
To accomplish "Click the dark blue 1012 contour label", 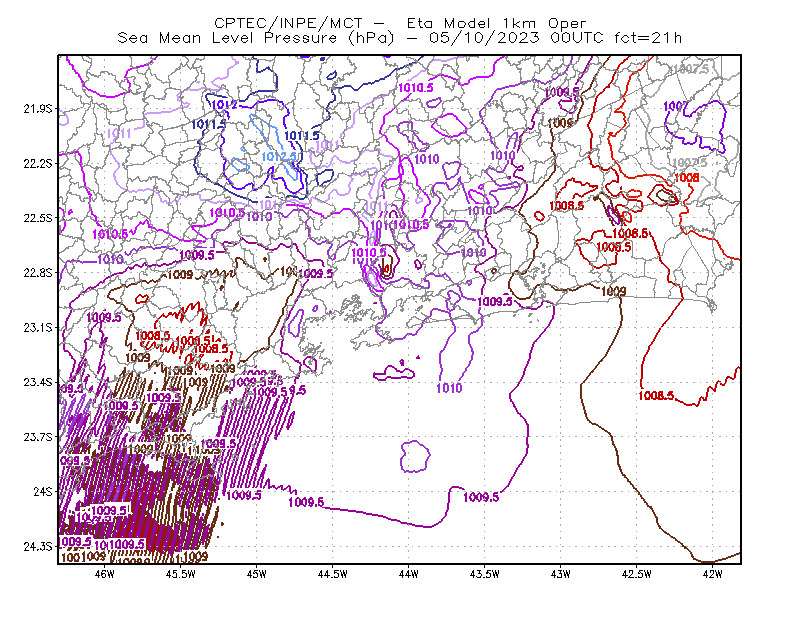I will coord(224,105).
